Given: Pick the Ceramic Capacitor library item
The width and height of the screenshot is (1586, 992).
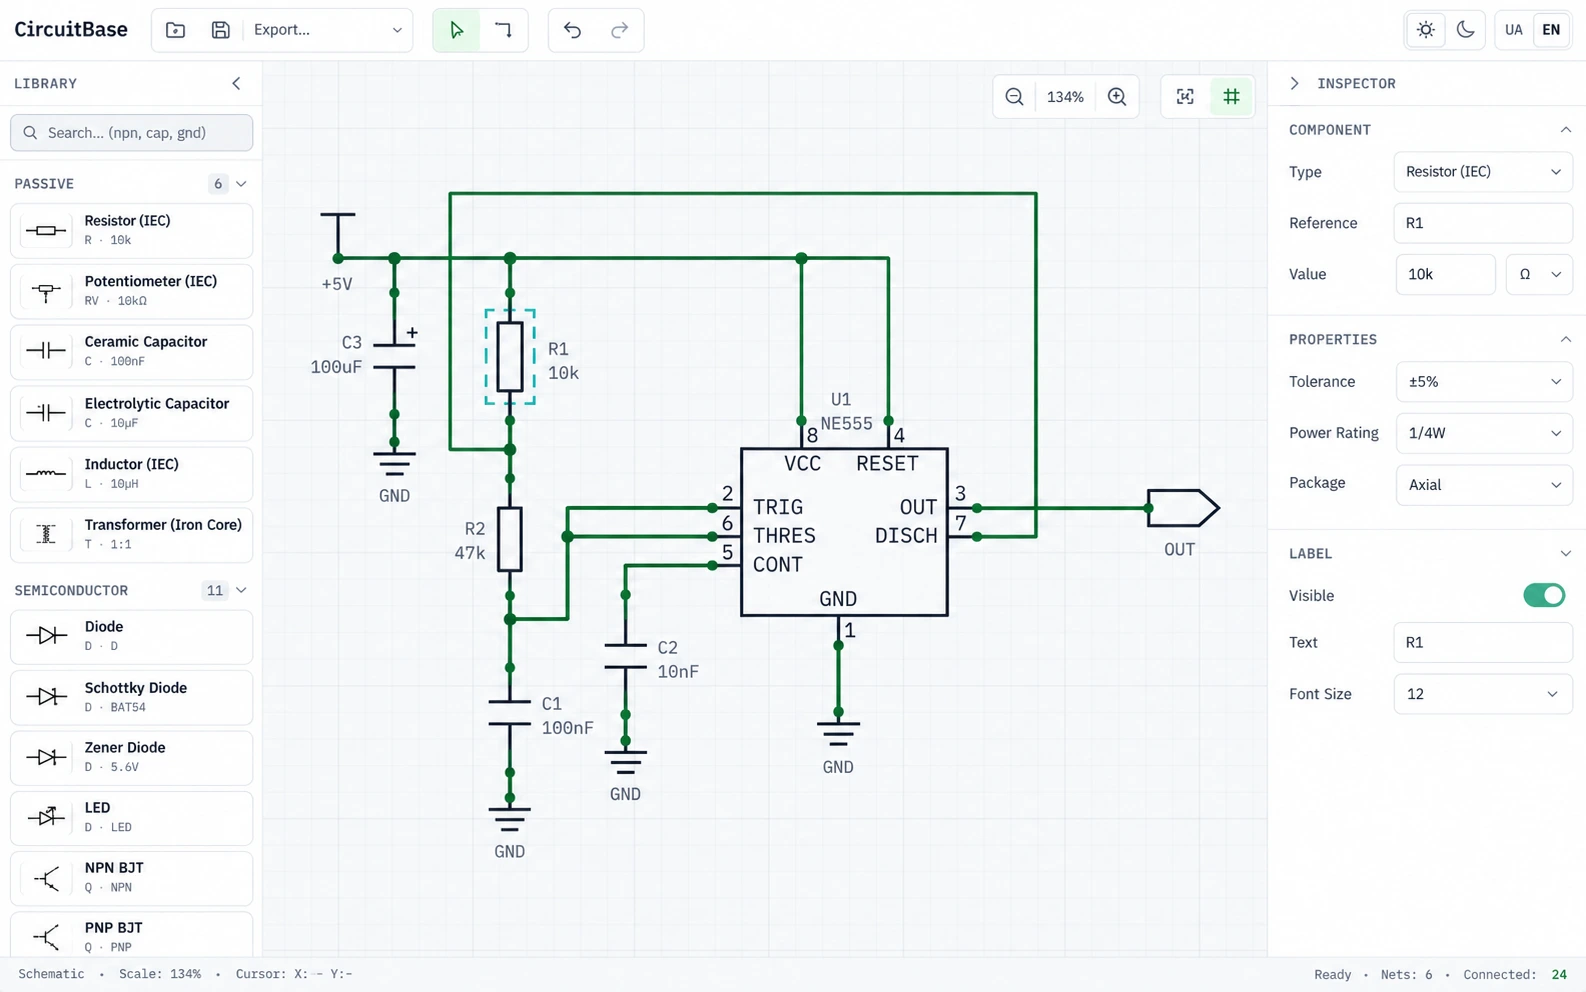Looking at the screenshot, I should tap(131, 351).
